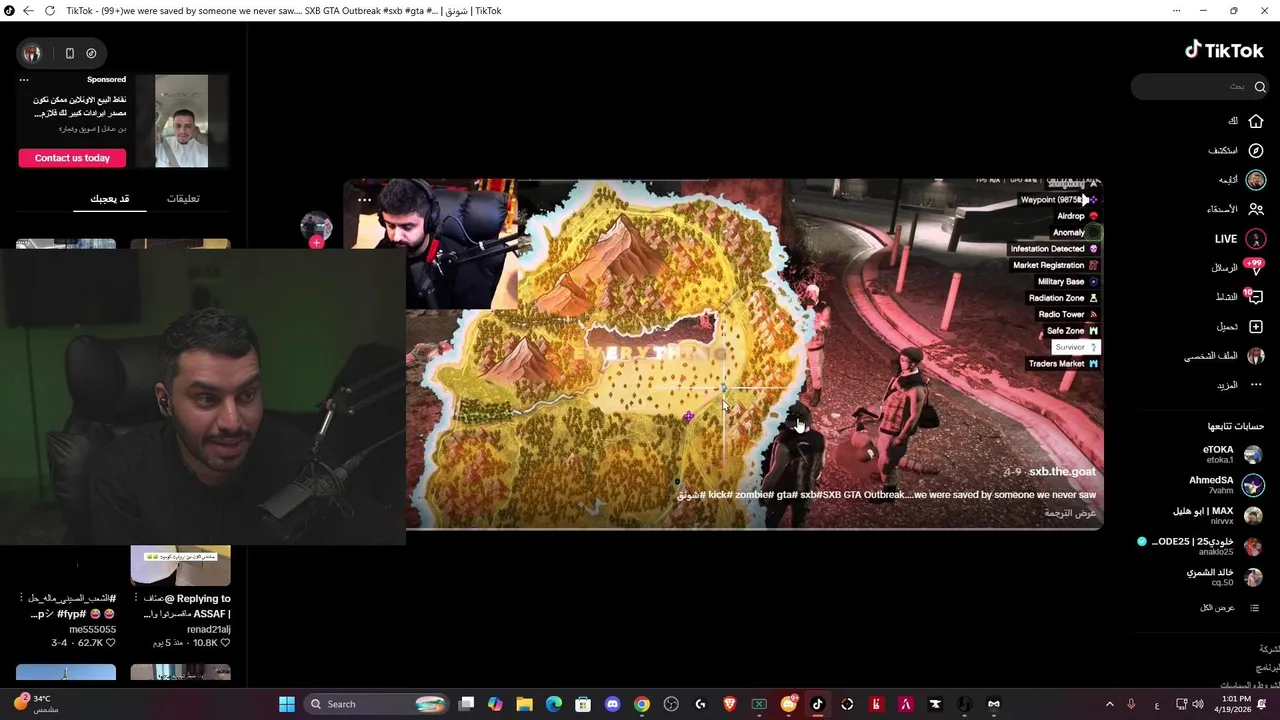Click browser back arrow
The height and width of the screenshot is (720, 1280).
coord(28,11)
